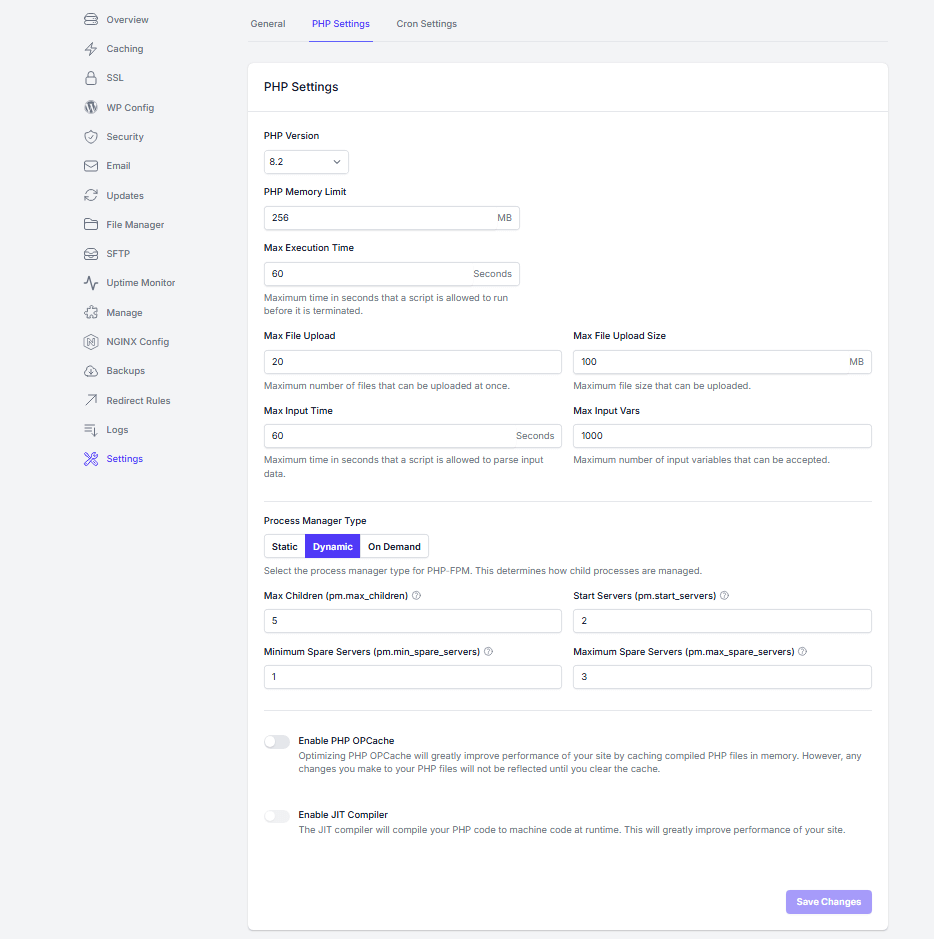The width and height of the screenshot is (934, 939).
Task: Click the PHP Memory Limit input field
Action: tap(380, 218)
